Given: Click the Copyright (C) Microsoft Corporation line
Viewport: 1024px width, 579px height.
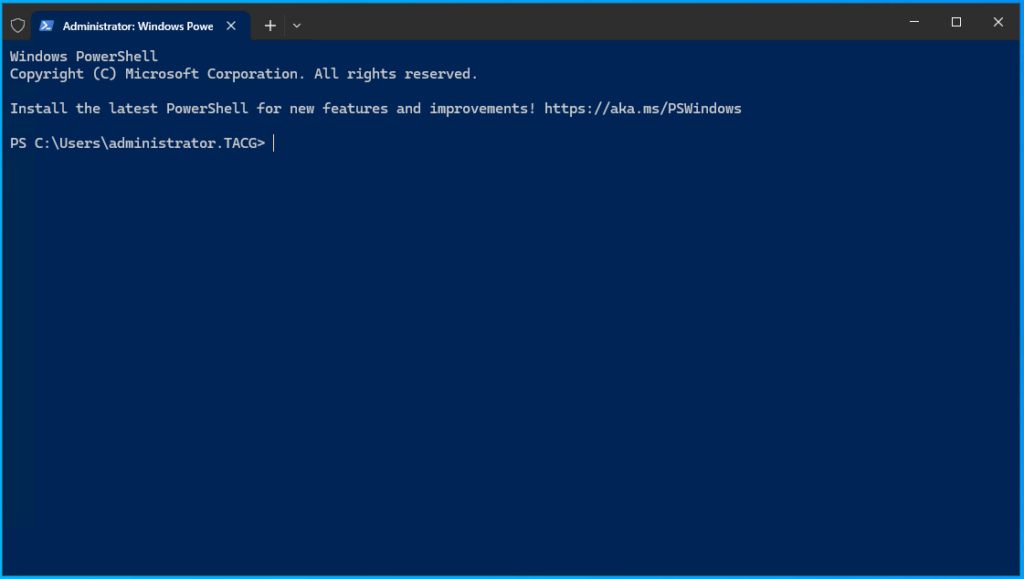Looking at the screenshot, I should (244, 74).
